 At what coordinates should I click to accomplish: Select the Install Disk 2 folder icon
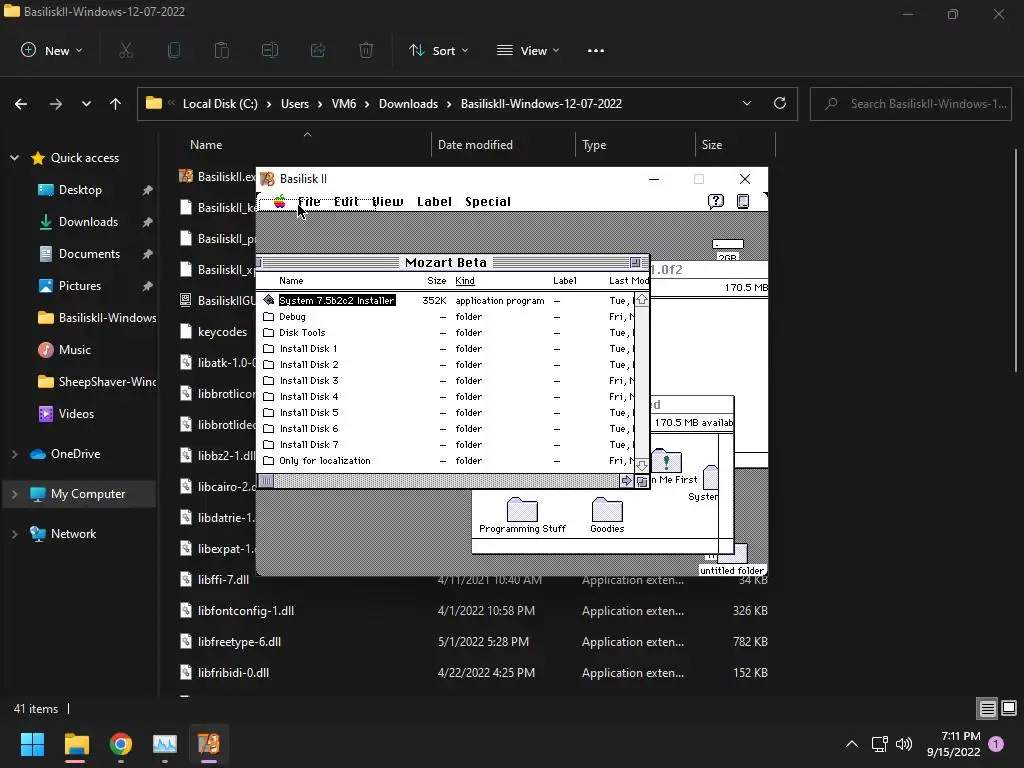[x=268, y=364]
